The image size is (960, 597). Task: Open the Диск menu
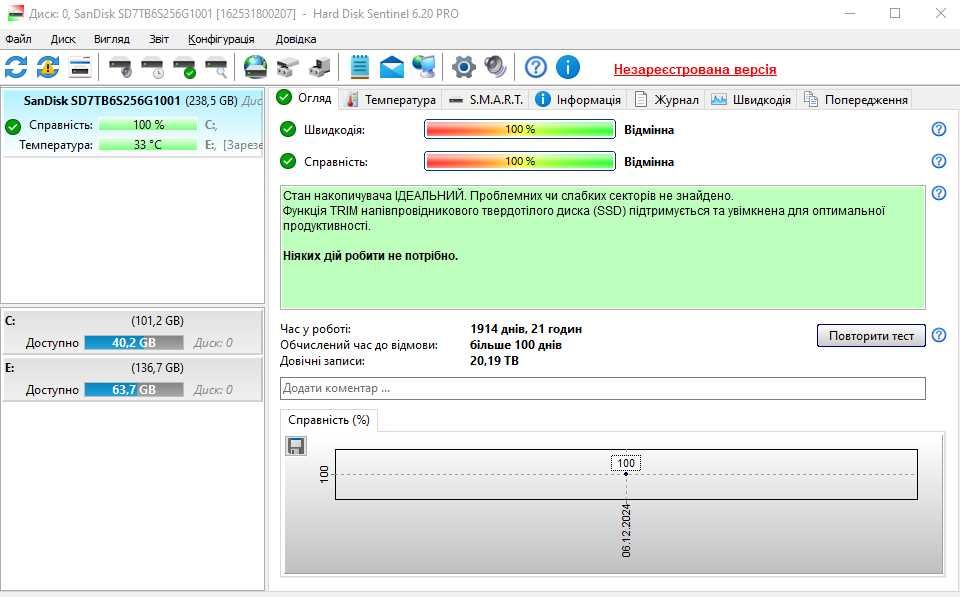[63, 39]
